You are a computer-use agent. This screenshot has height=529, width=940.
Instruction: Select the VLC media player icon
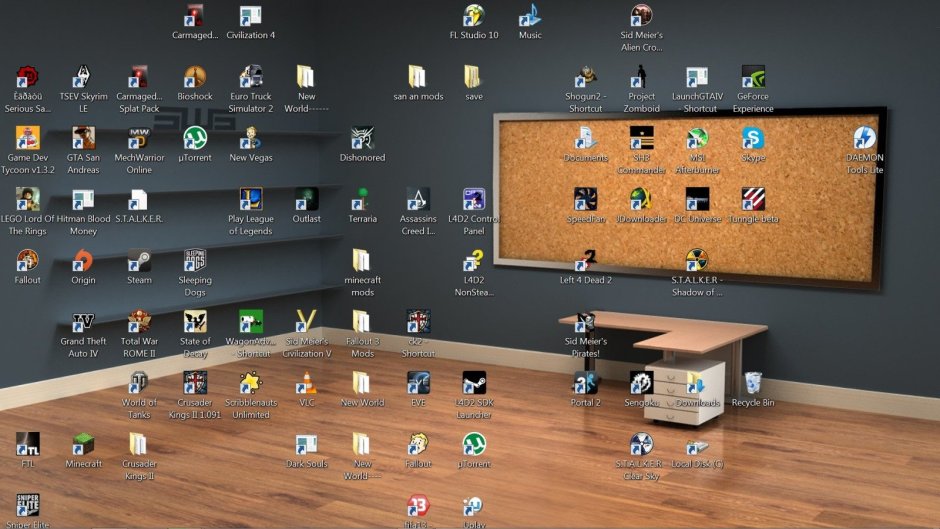(307, 383)
